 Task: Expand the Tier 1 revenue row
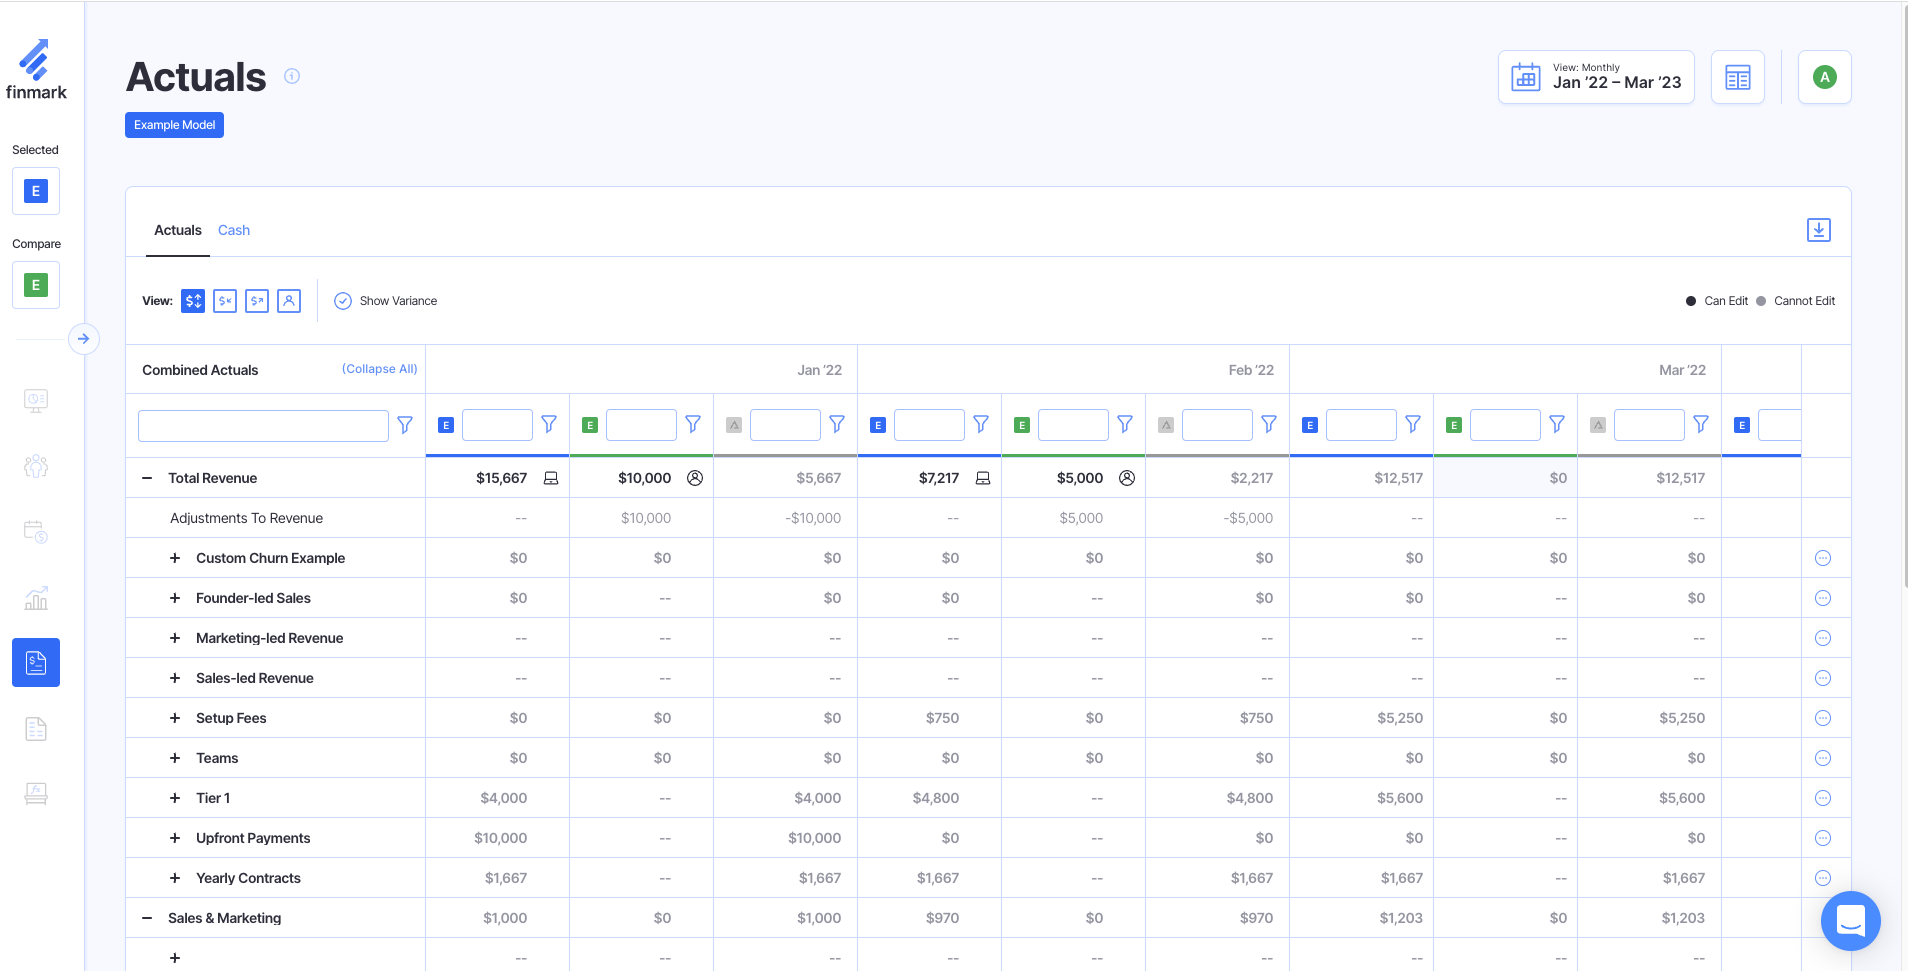click(x=175, y=798)
